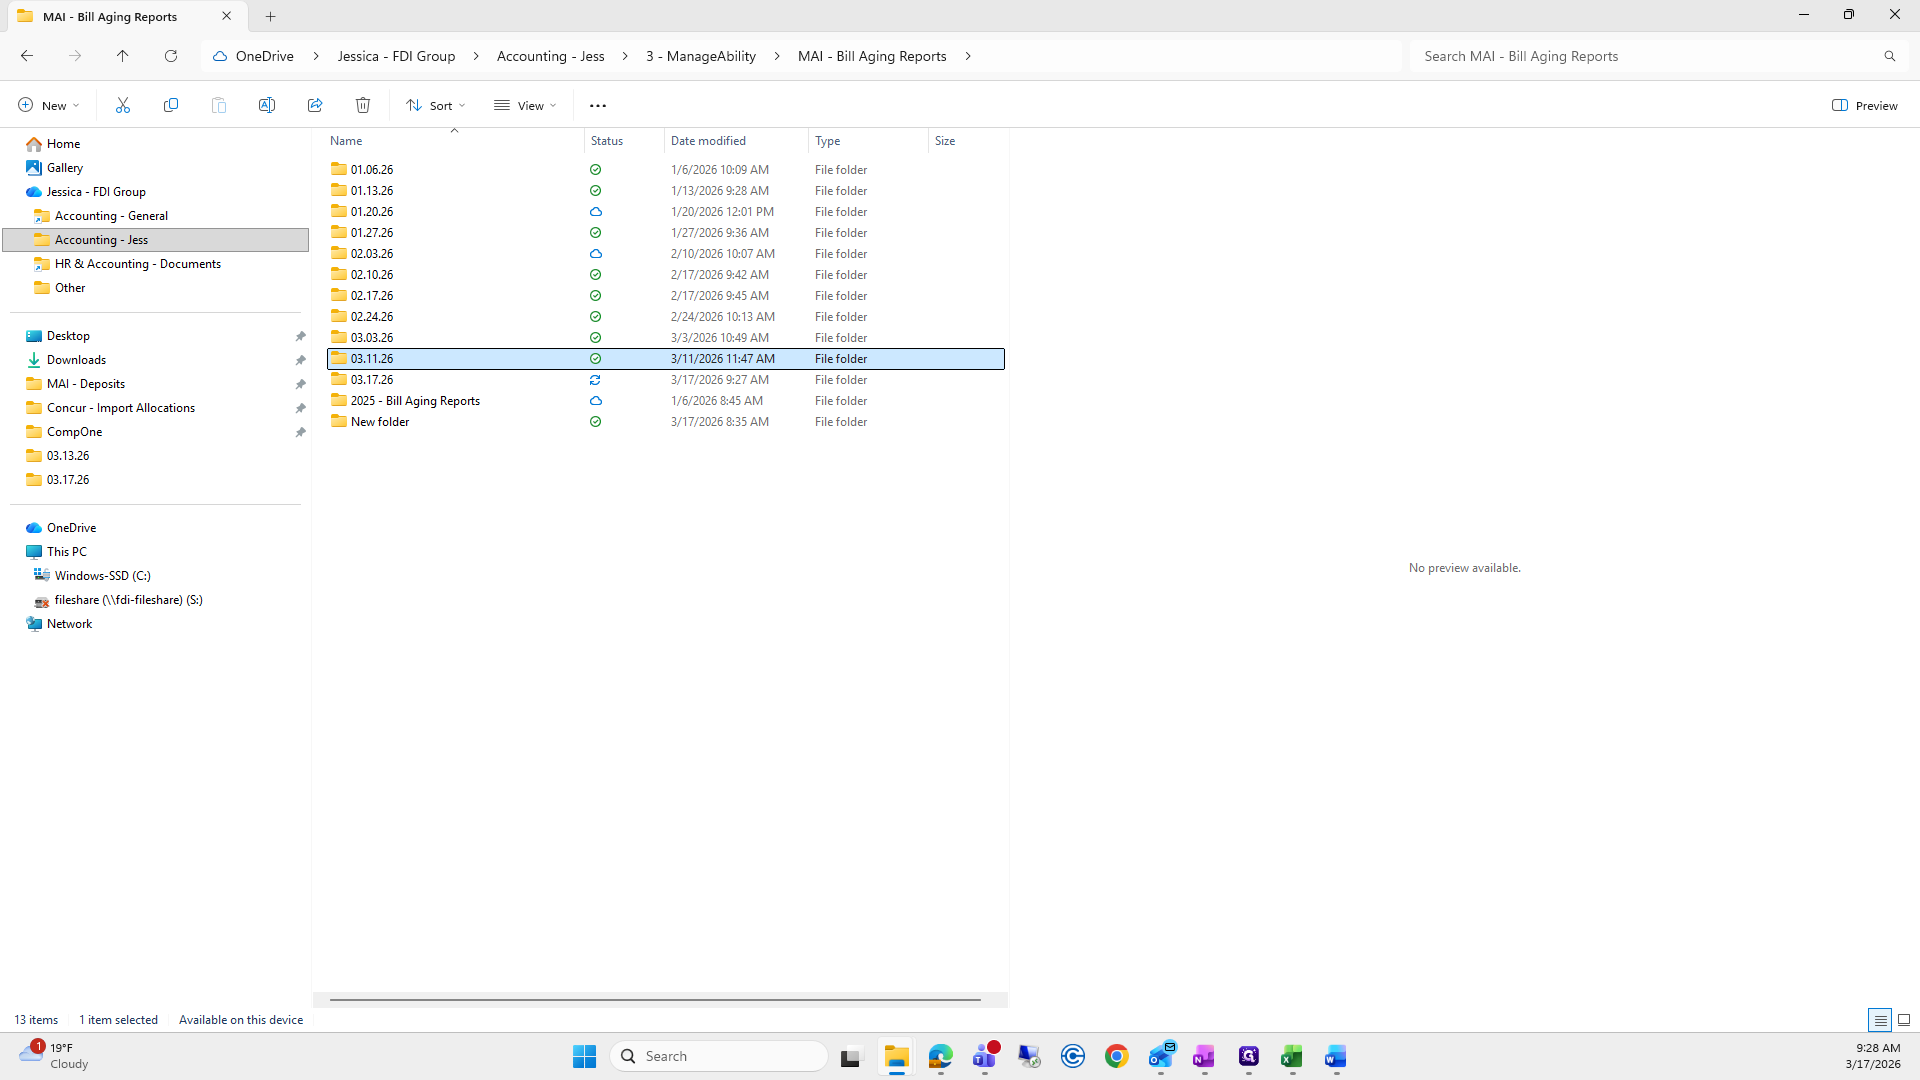Screen dimensions: 1920x1080
Task: Click the horizontal scrollbar at bottom
Action: point(655,999)
